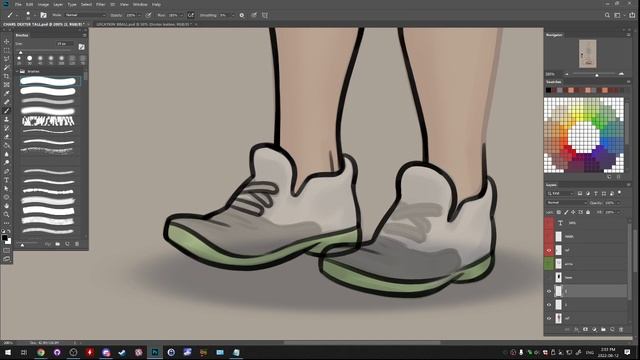The width and height of the screenshot is (640, 360).
Task: Toggle lock transparent pixels
Action: tap(559, 212)
